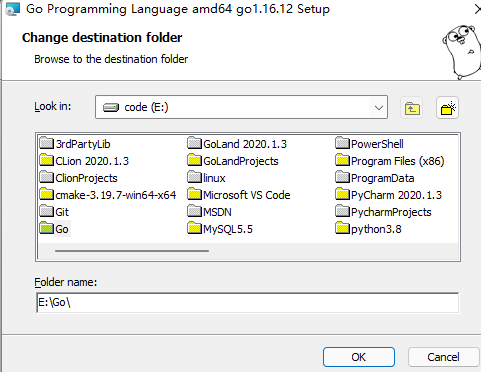Screen dimensions: 481x372
Task: Select the GoLand 2020.1.3 folder
Action: tap(237, 144)
